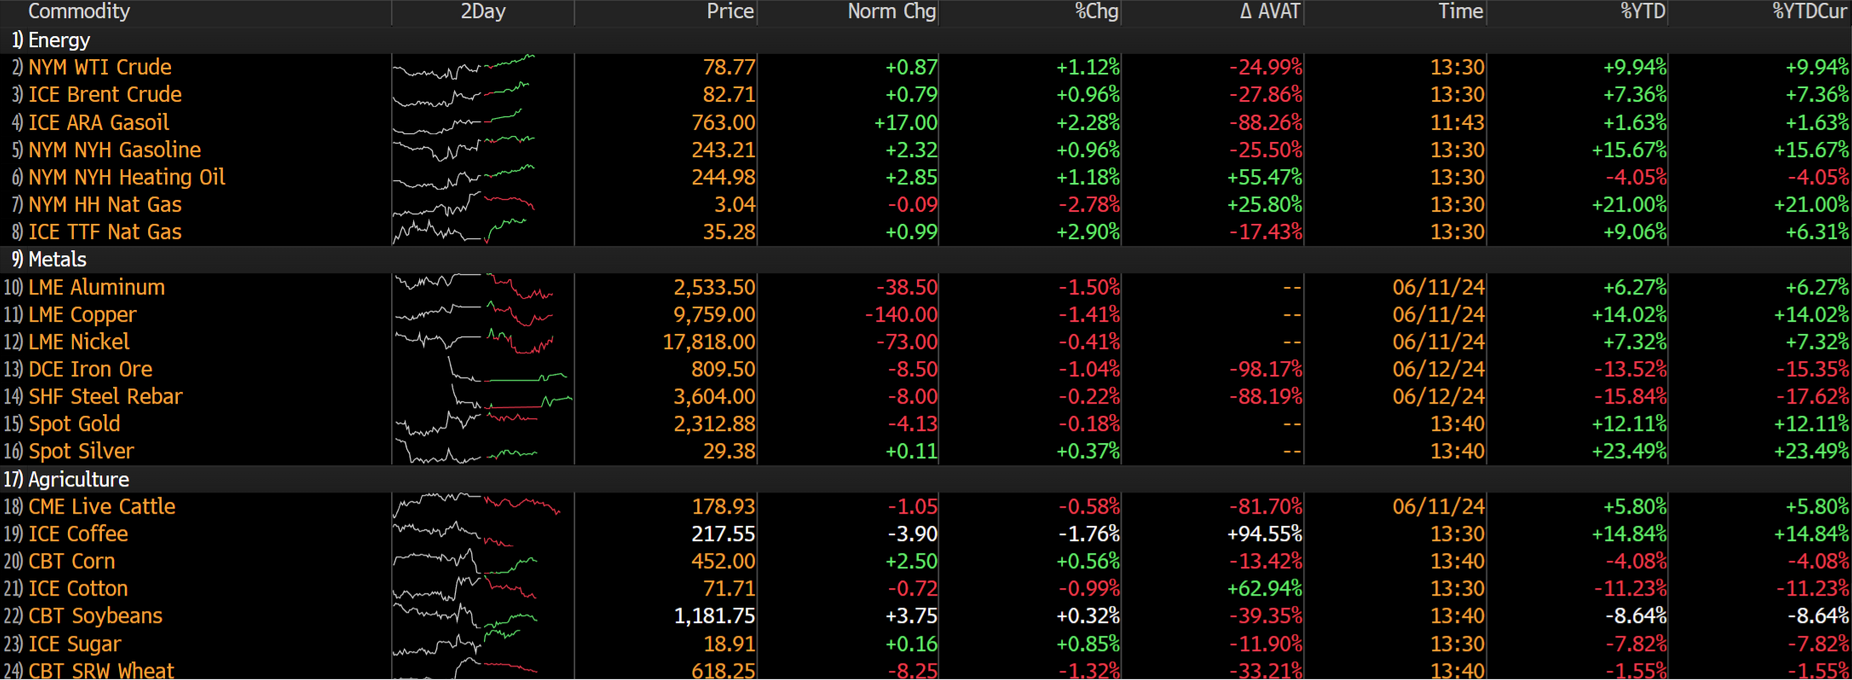Select the Agriculture section header
Image resolution: width=1852 pixels, height=680 pixels.
79,479
